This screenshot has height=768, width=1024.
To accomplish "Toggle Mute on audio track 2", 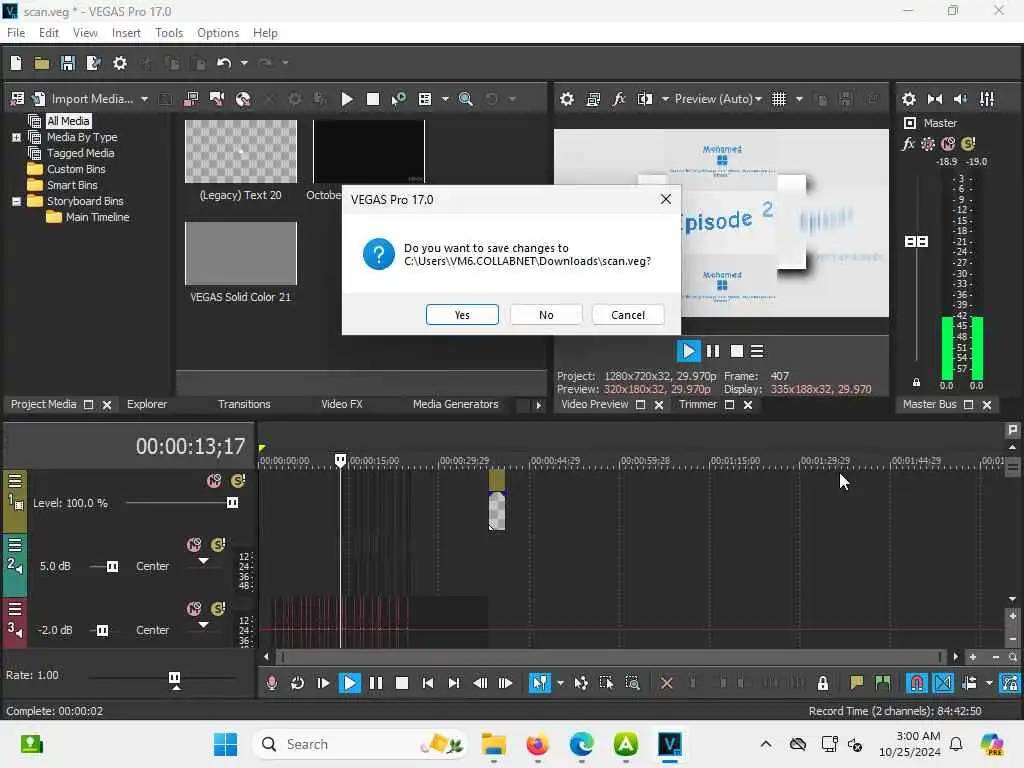I will click(x=194, y=545).
